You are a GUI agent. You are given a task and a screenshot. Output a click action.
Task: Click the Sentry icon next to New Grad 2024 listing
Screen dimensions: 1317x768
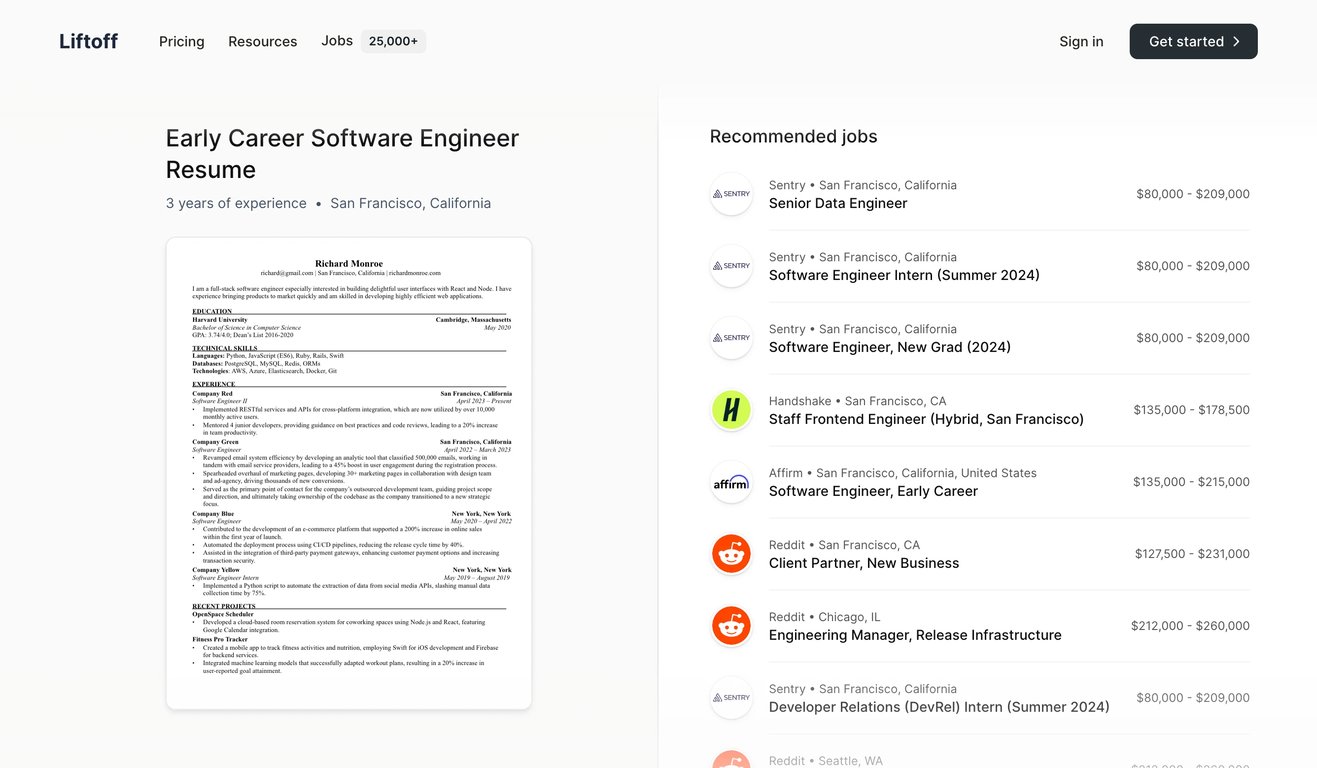[731, 338]
